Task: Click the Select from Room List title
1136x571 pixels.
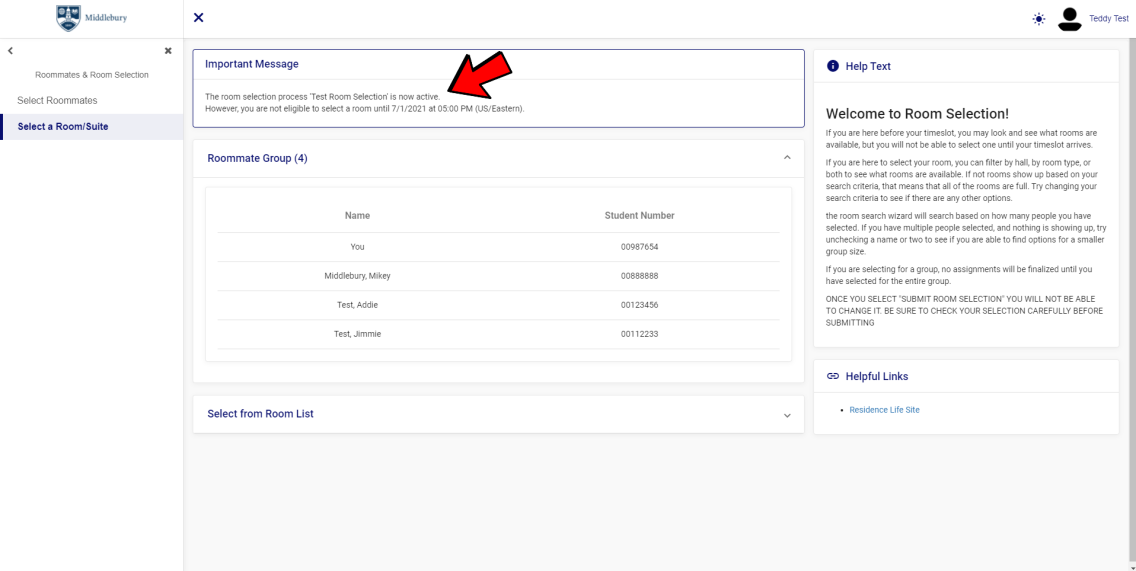Action: (x=260, y=414)
